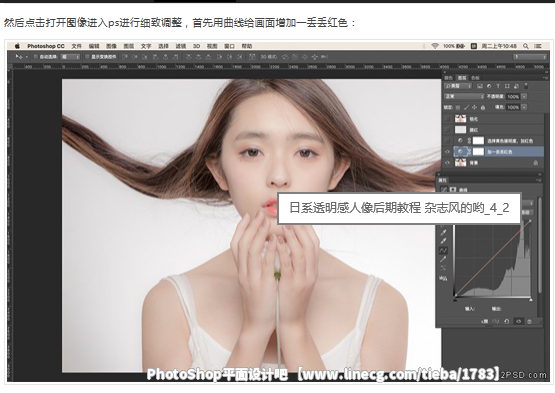Image resolution: width=555 pixels, height=393 pixels.
Task: Click the curves white point slider
Action: click(531, 300)
